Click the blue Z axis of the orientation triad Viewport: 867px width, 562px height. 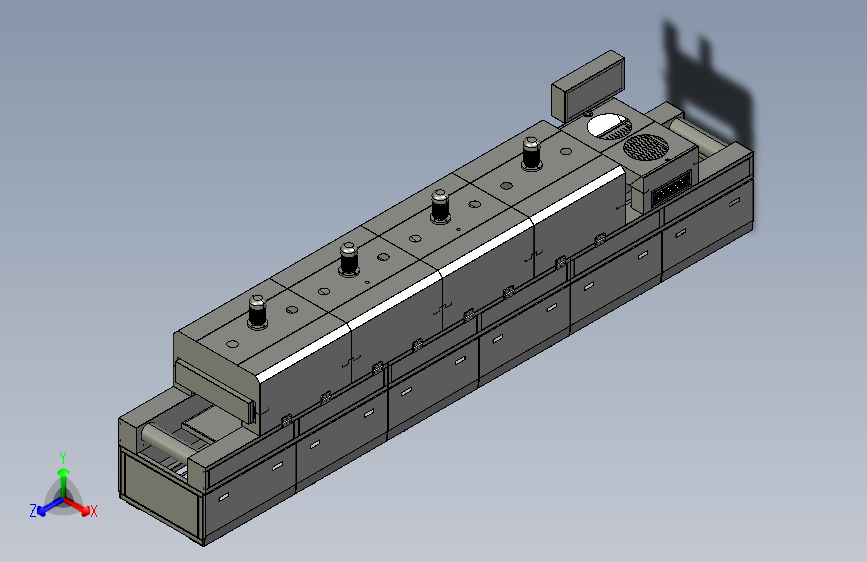pyautogui.click(x=50, y=506)
